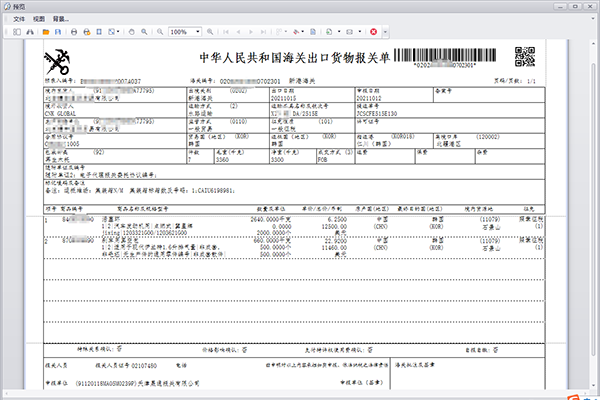Click the red Close Preview icon

click(373, 32)
